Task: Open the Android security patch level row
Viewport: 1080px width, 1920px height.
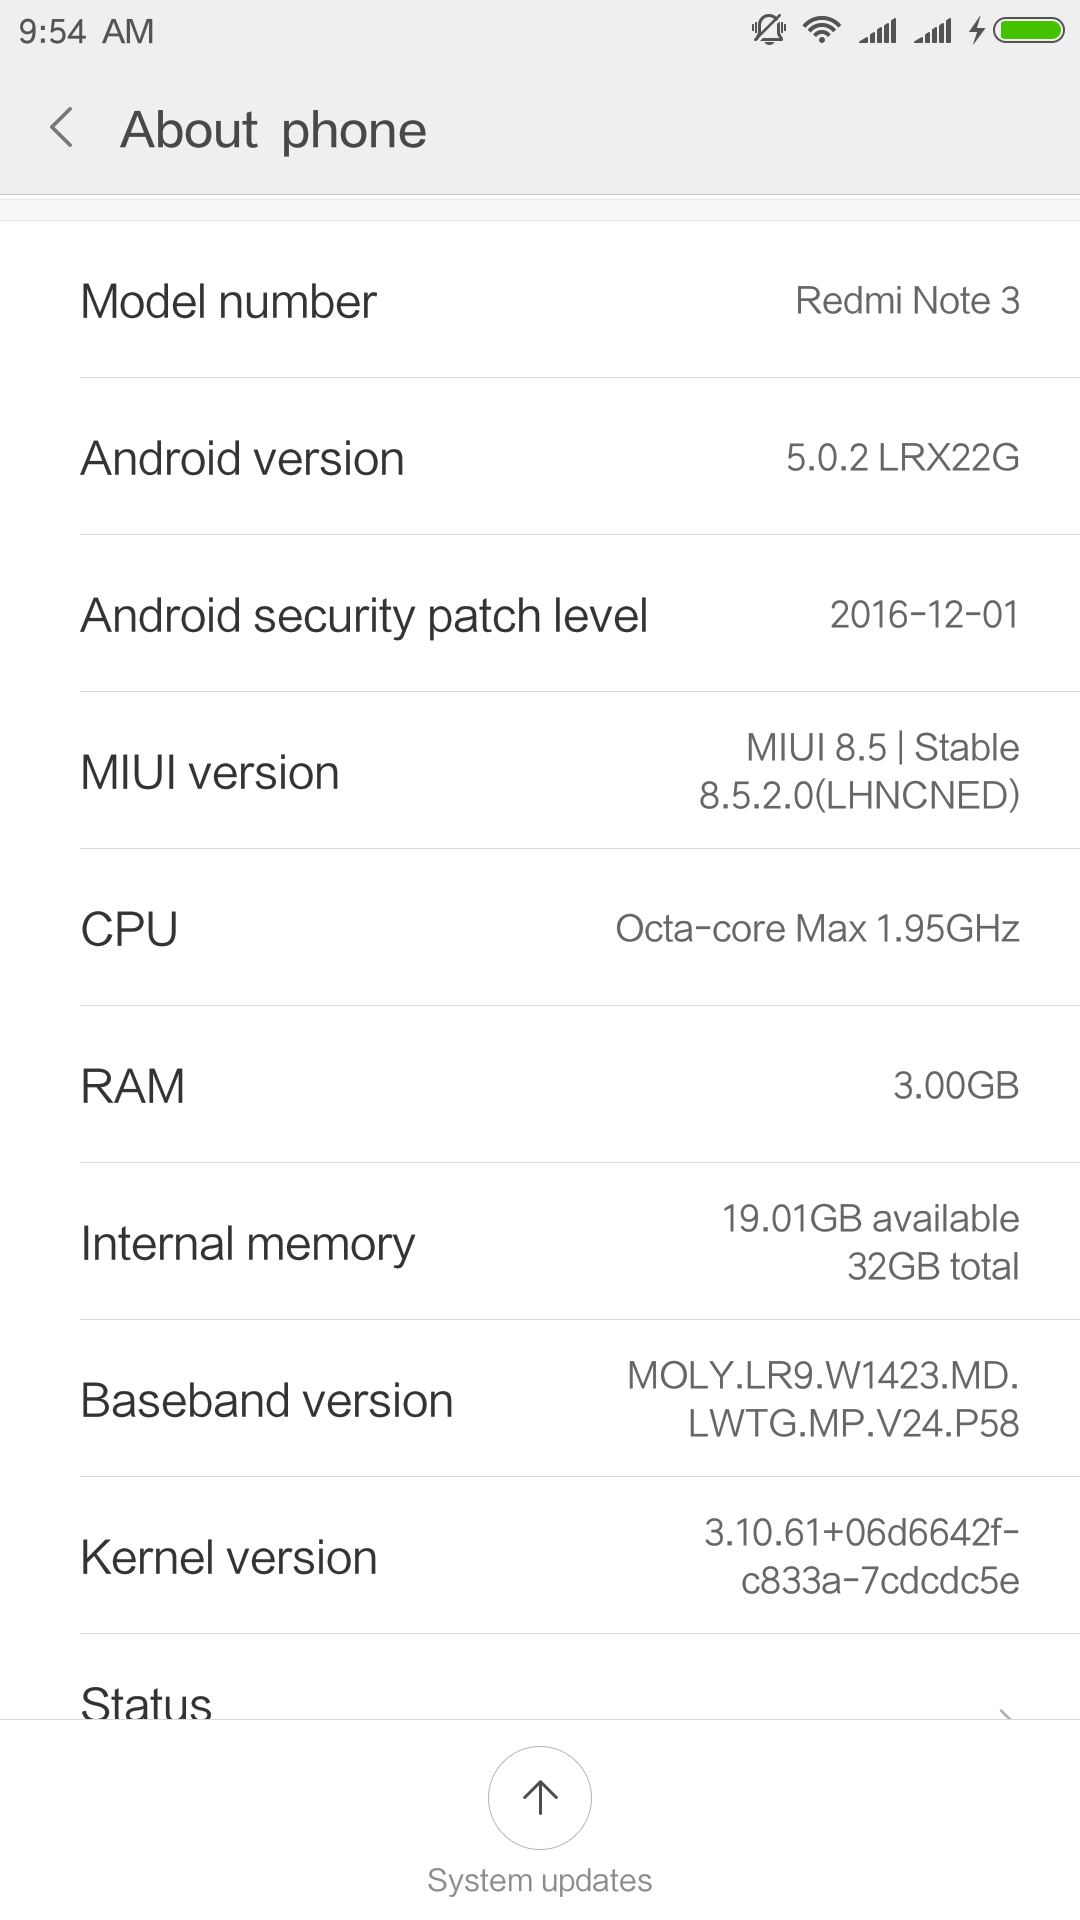Action: (540, 614)
